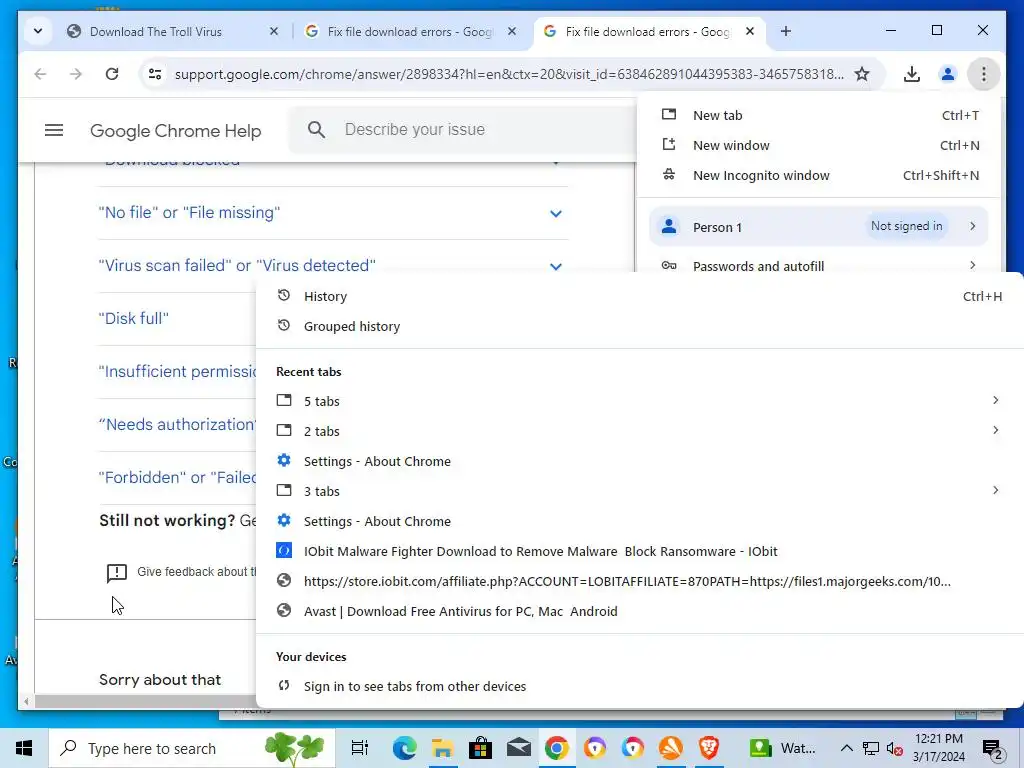
Task: Click the Recent tabs heading
Action: pos(309,372)
